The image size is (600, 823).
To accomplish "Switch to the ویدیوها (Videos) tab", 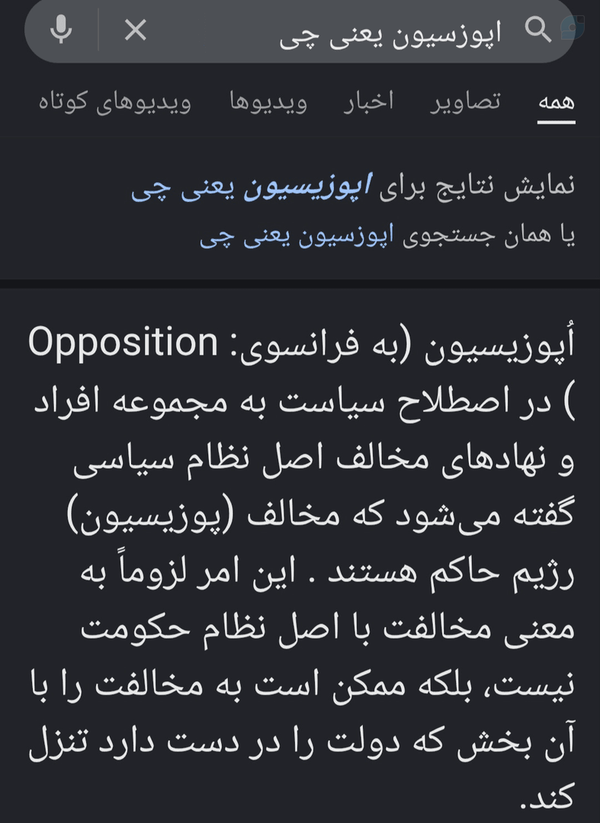I will [268, 102].
